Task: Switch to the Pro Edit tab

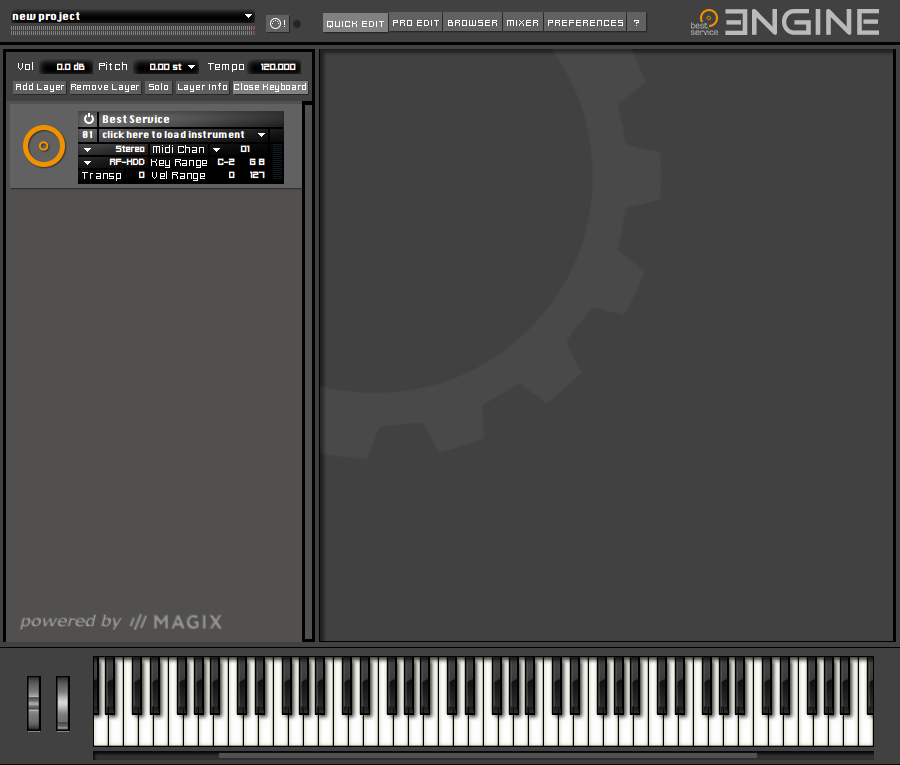Action: click(x=415, y=23)
